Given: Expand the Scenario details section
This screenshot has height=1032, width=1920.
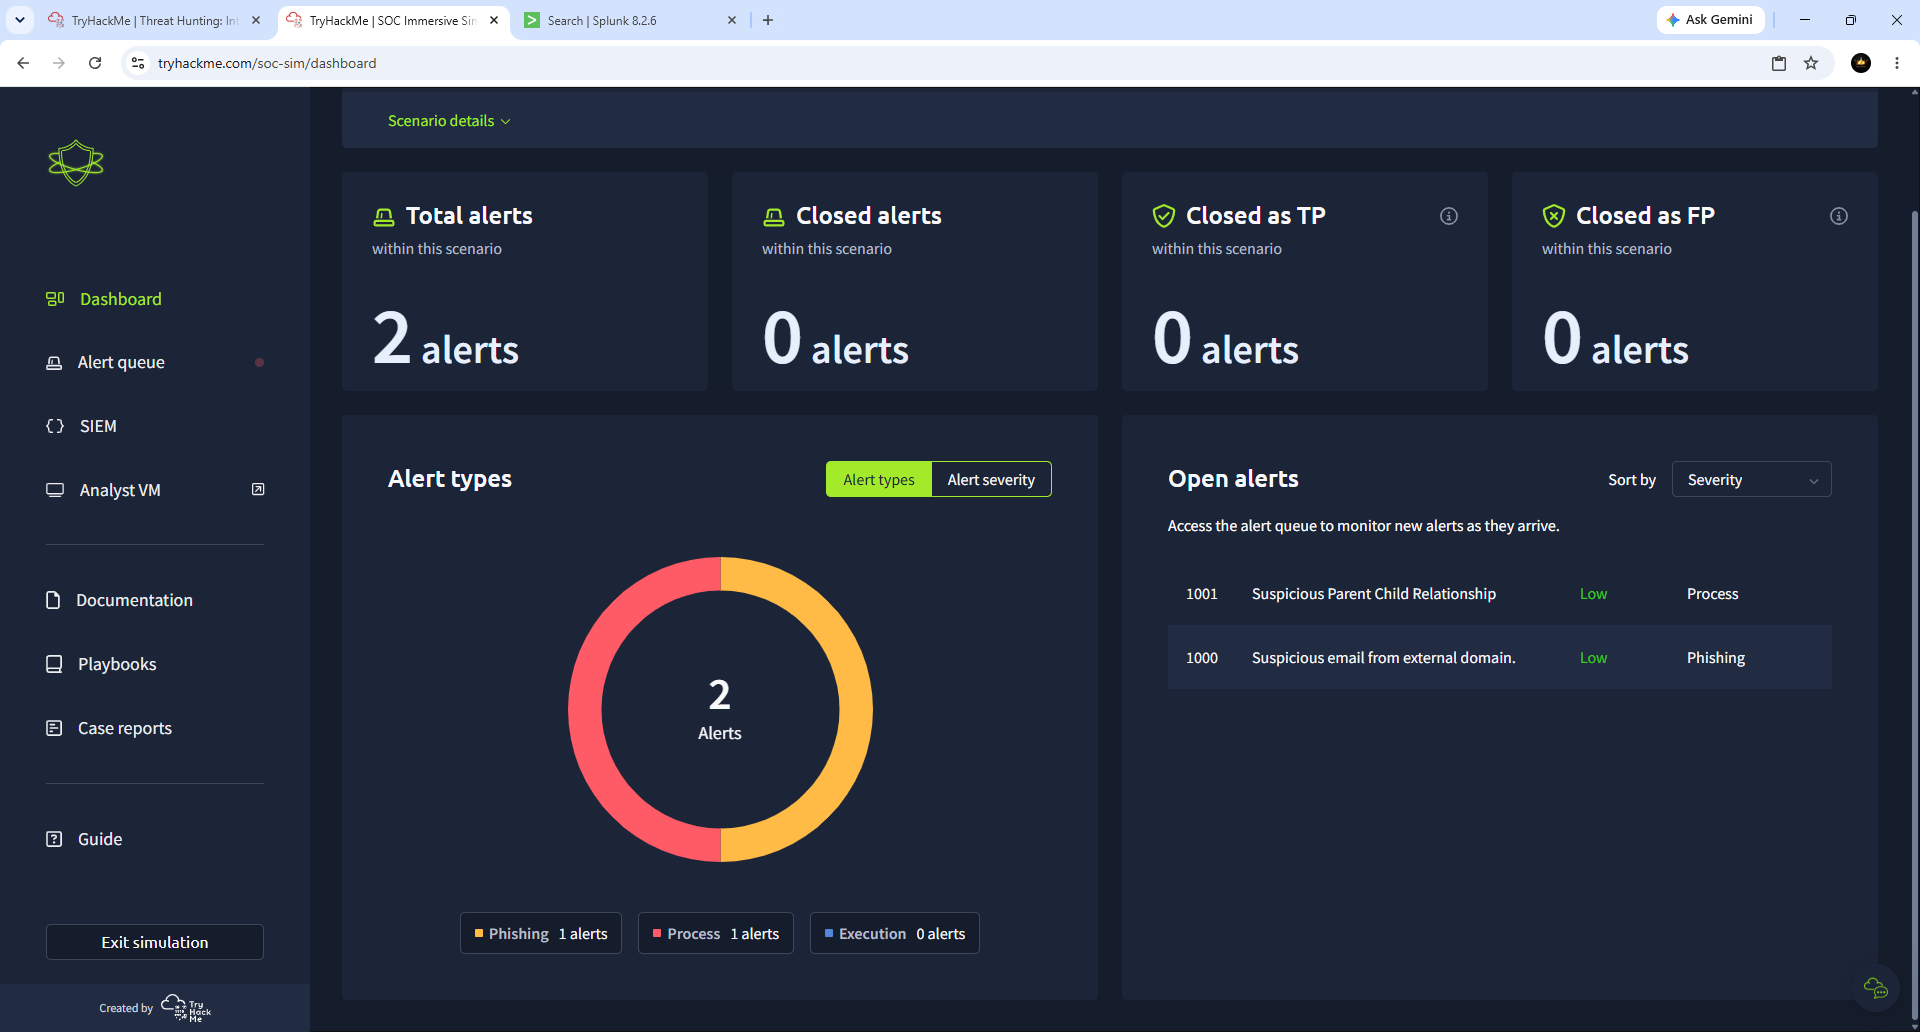Looking at the screenshot, I should pyautogui.click(x=449, y=121).
